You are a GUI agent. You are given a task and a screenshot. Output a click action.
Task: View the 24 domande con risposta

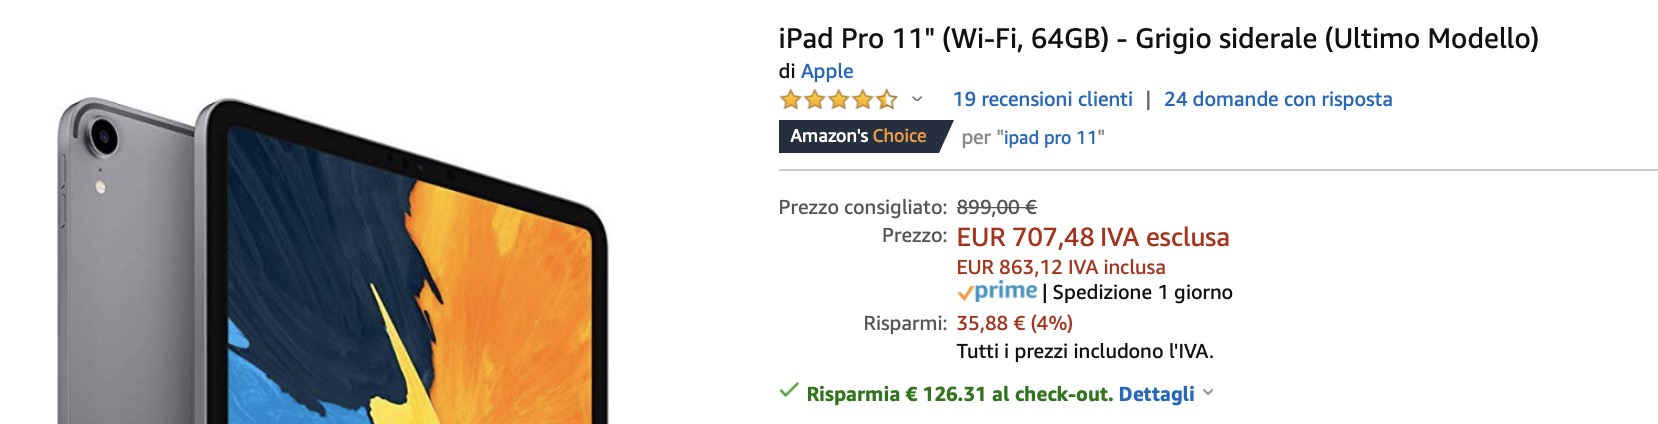tap(1277, 99)
